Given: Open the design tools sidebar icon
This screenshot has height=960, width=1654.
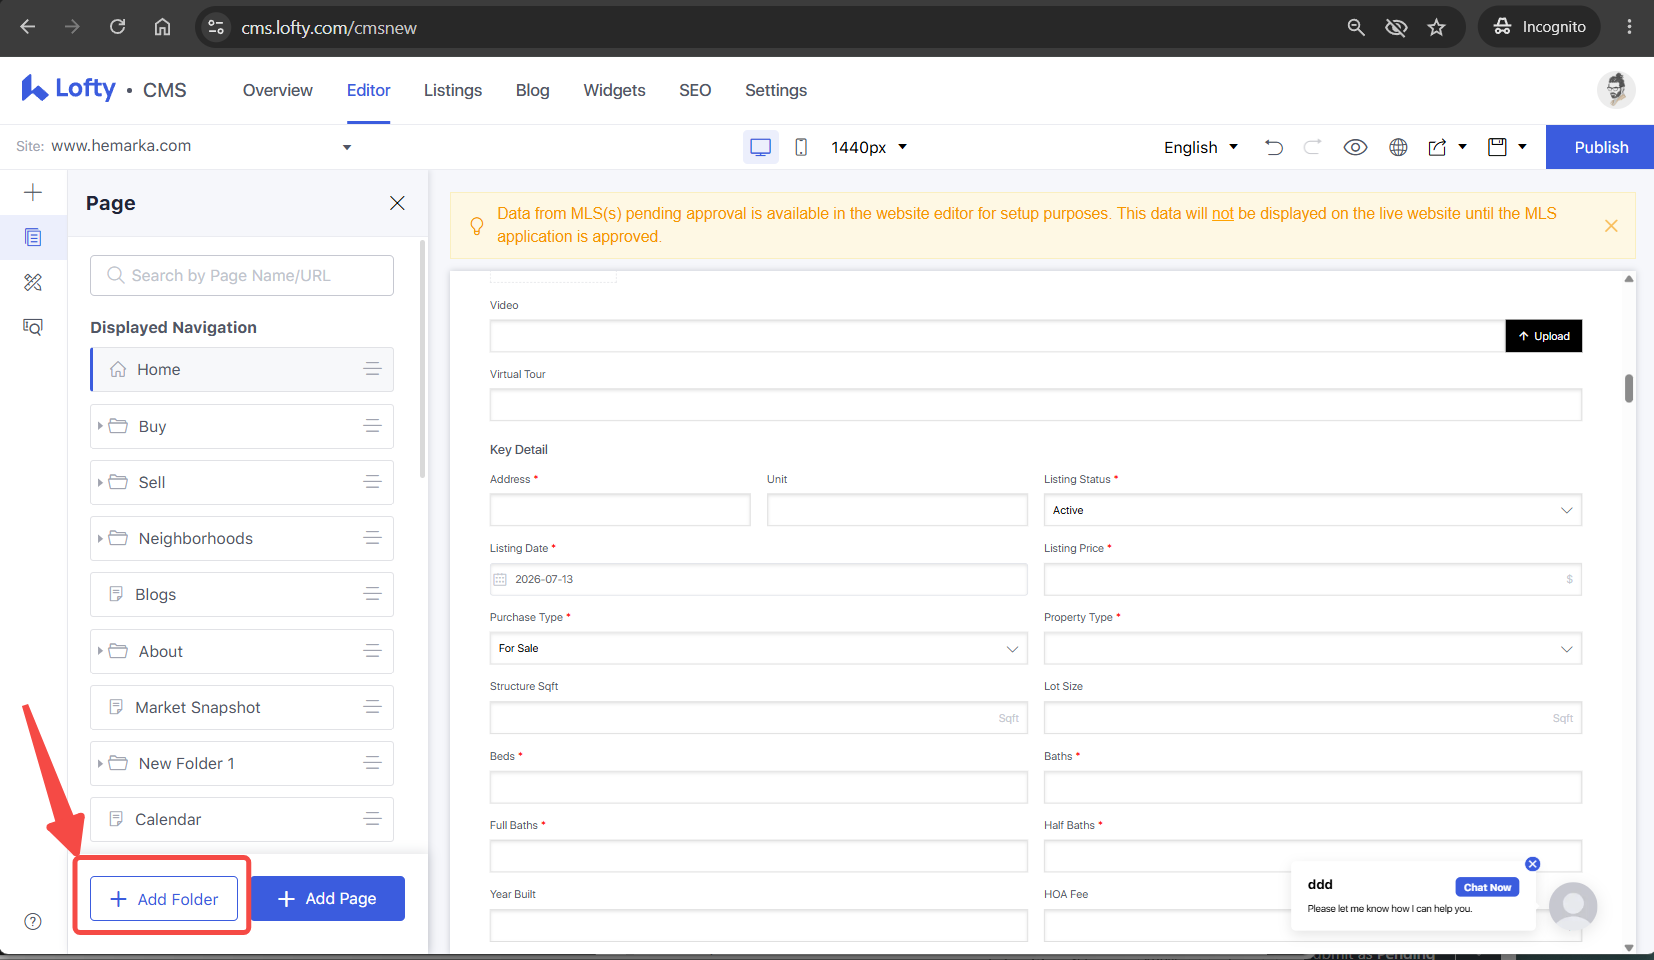Looking at the screenshot, I should click(33, 282).
